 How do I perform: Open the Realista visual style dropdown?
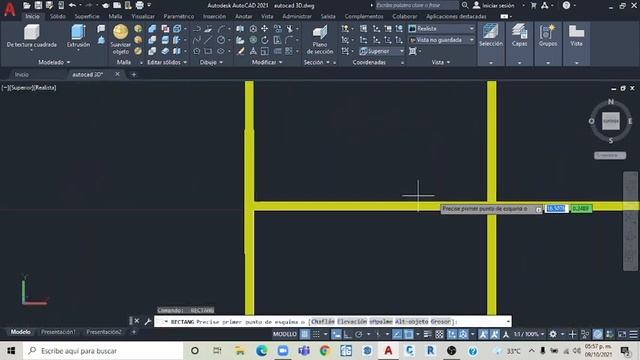pos(442,29)
